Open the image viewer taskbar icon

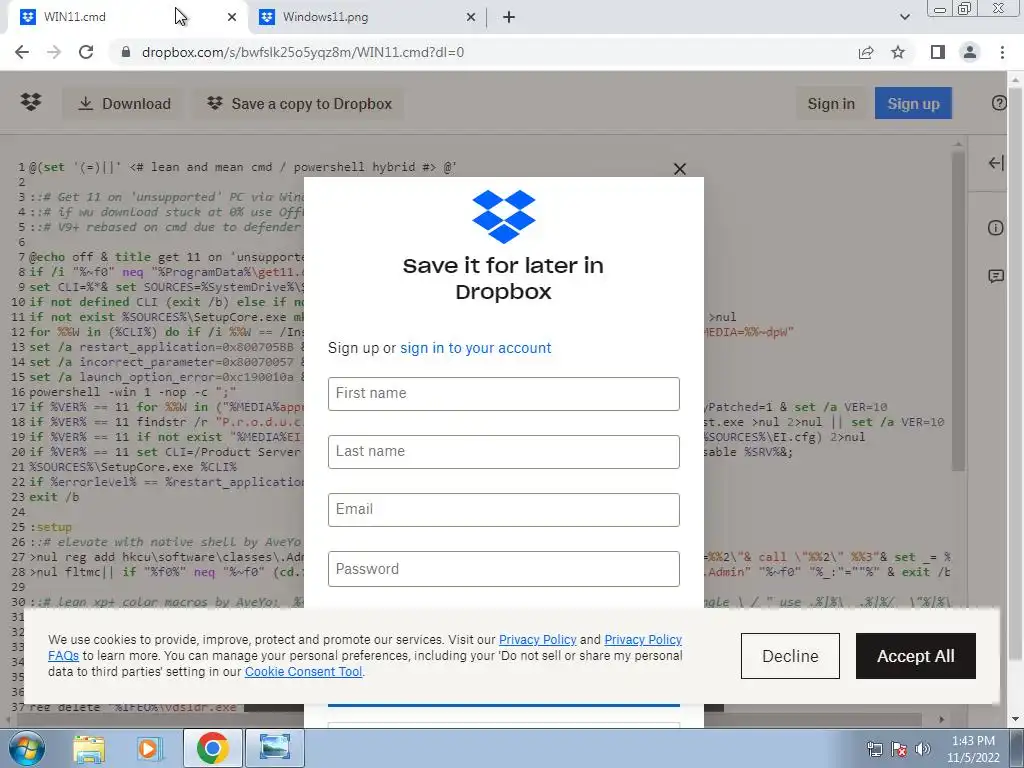coord(274,748)
